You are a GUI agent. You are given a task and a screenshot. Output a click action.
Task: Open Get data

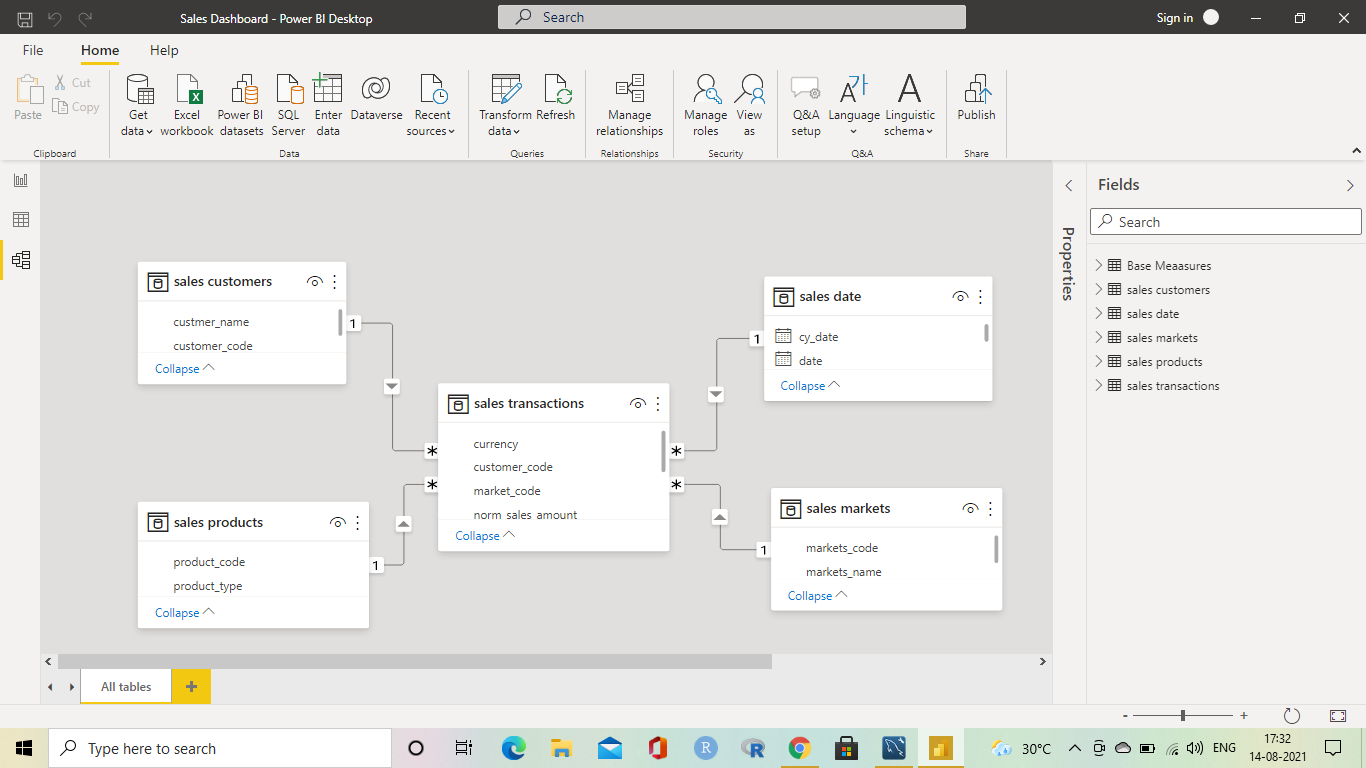point(136,104)
